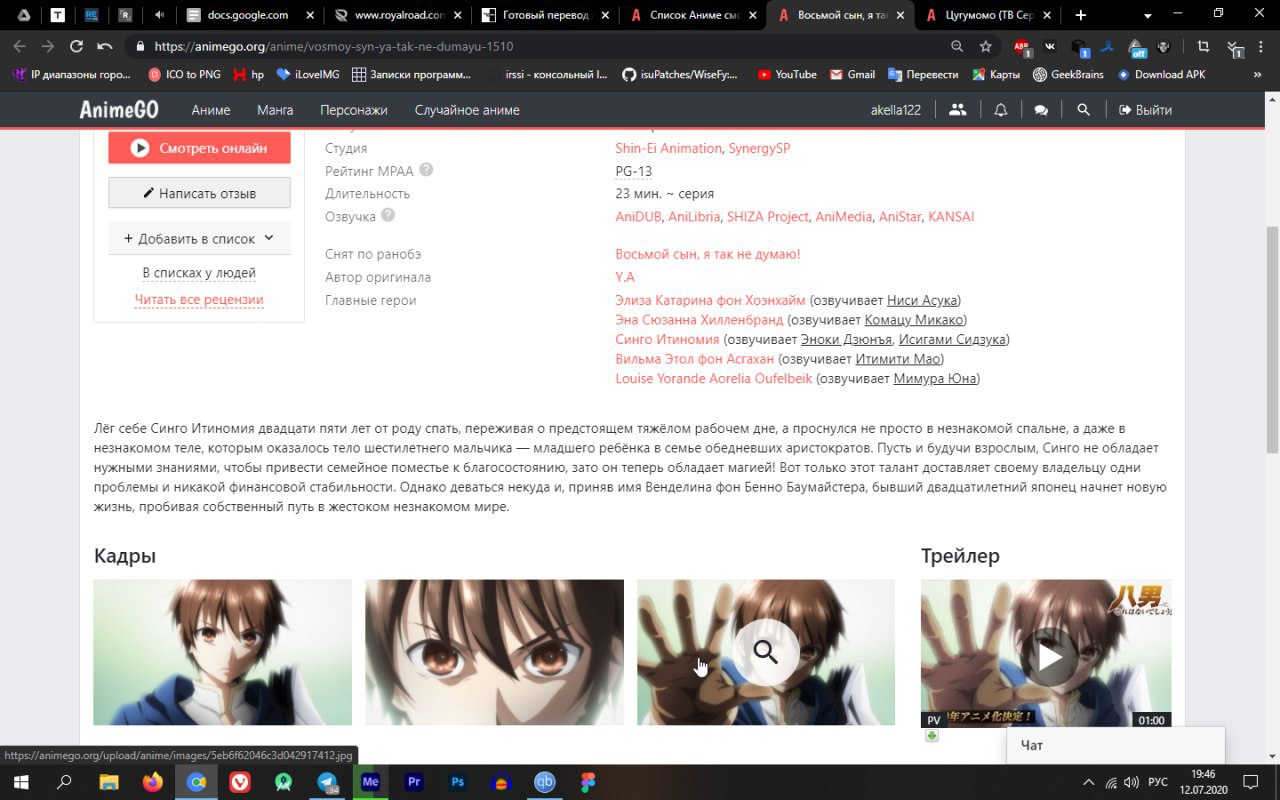The image size is (1280, 800).
Task: Open a new browser tab
Action: tap(1081, 15)
